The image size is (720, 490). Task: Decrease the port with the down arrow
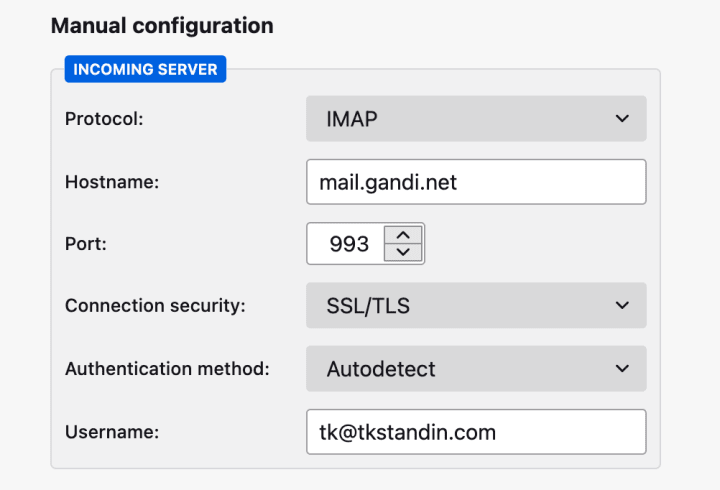coord(403,252)
